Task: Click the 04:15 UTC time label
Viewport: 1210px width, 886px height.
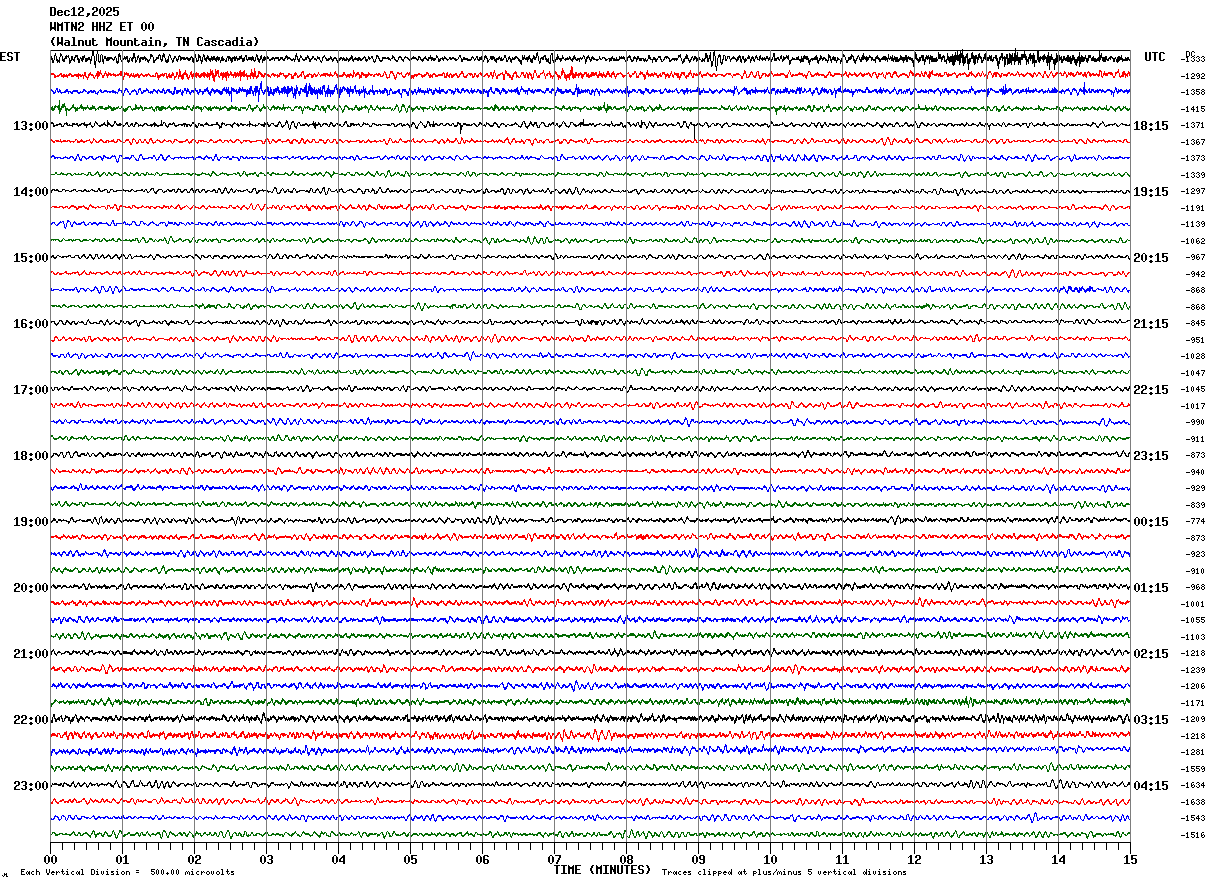Action: 1151,786
